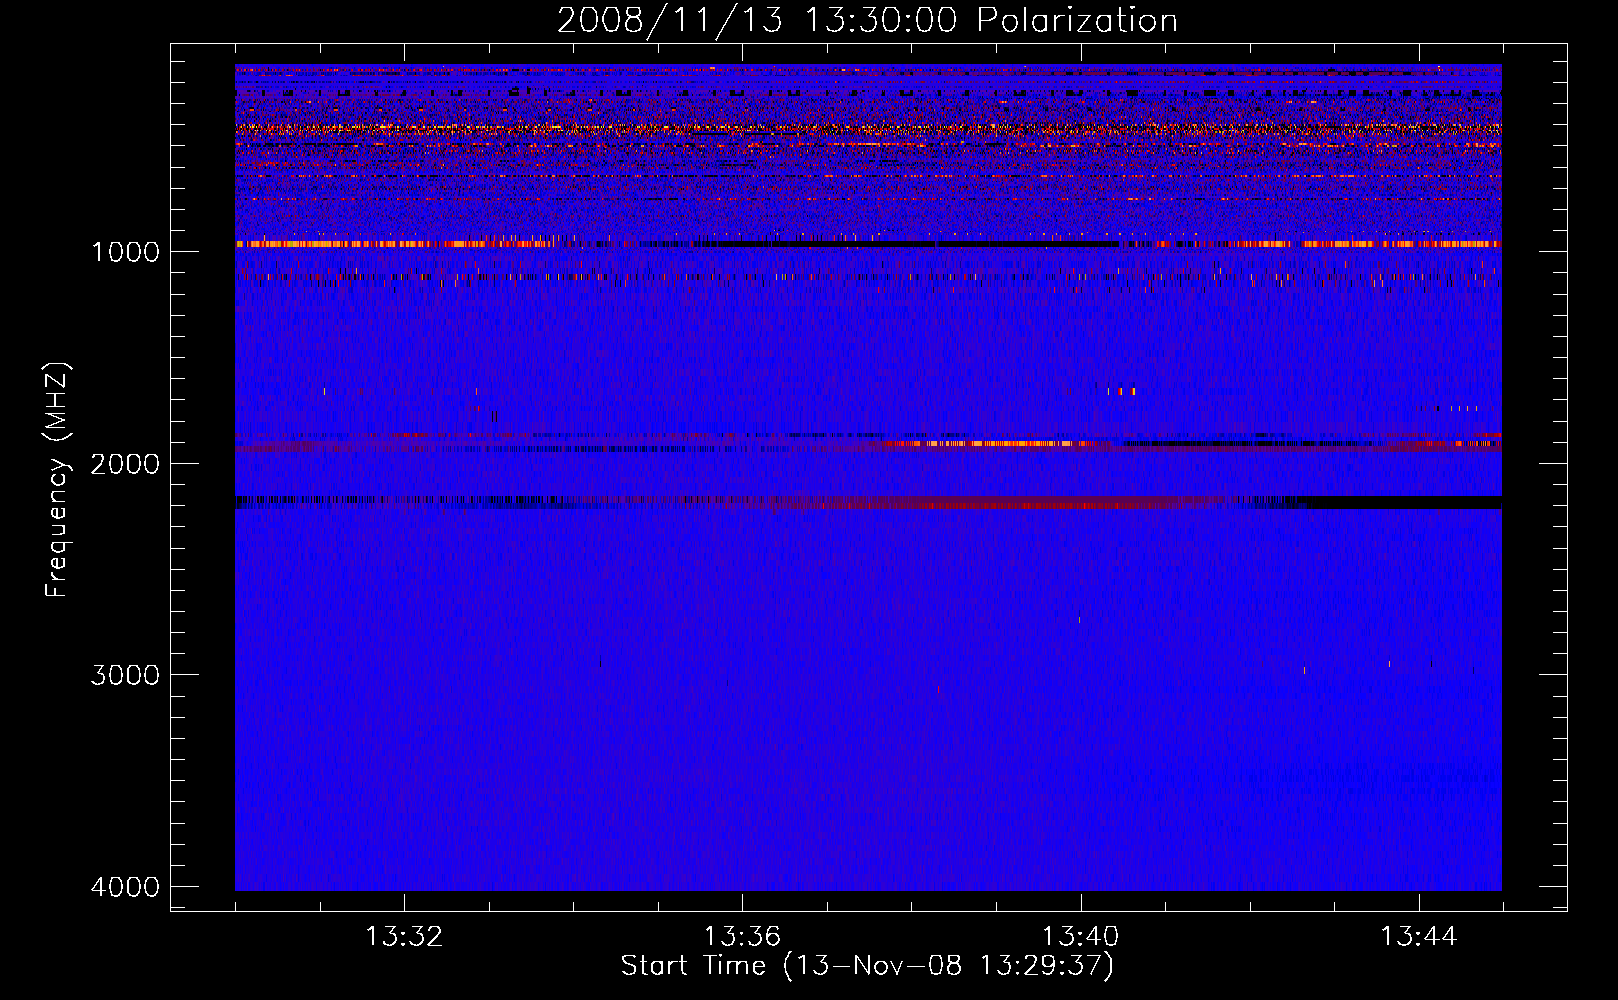
Task: Click the 'Frequency (MHZ)' y-axis label
Action: coord(57,480)
